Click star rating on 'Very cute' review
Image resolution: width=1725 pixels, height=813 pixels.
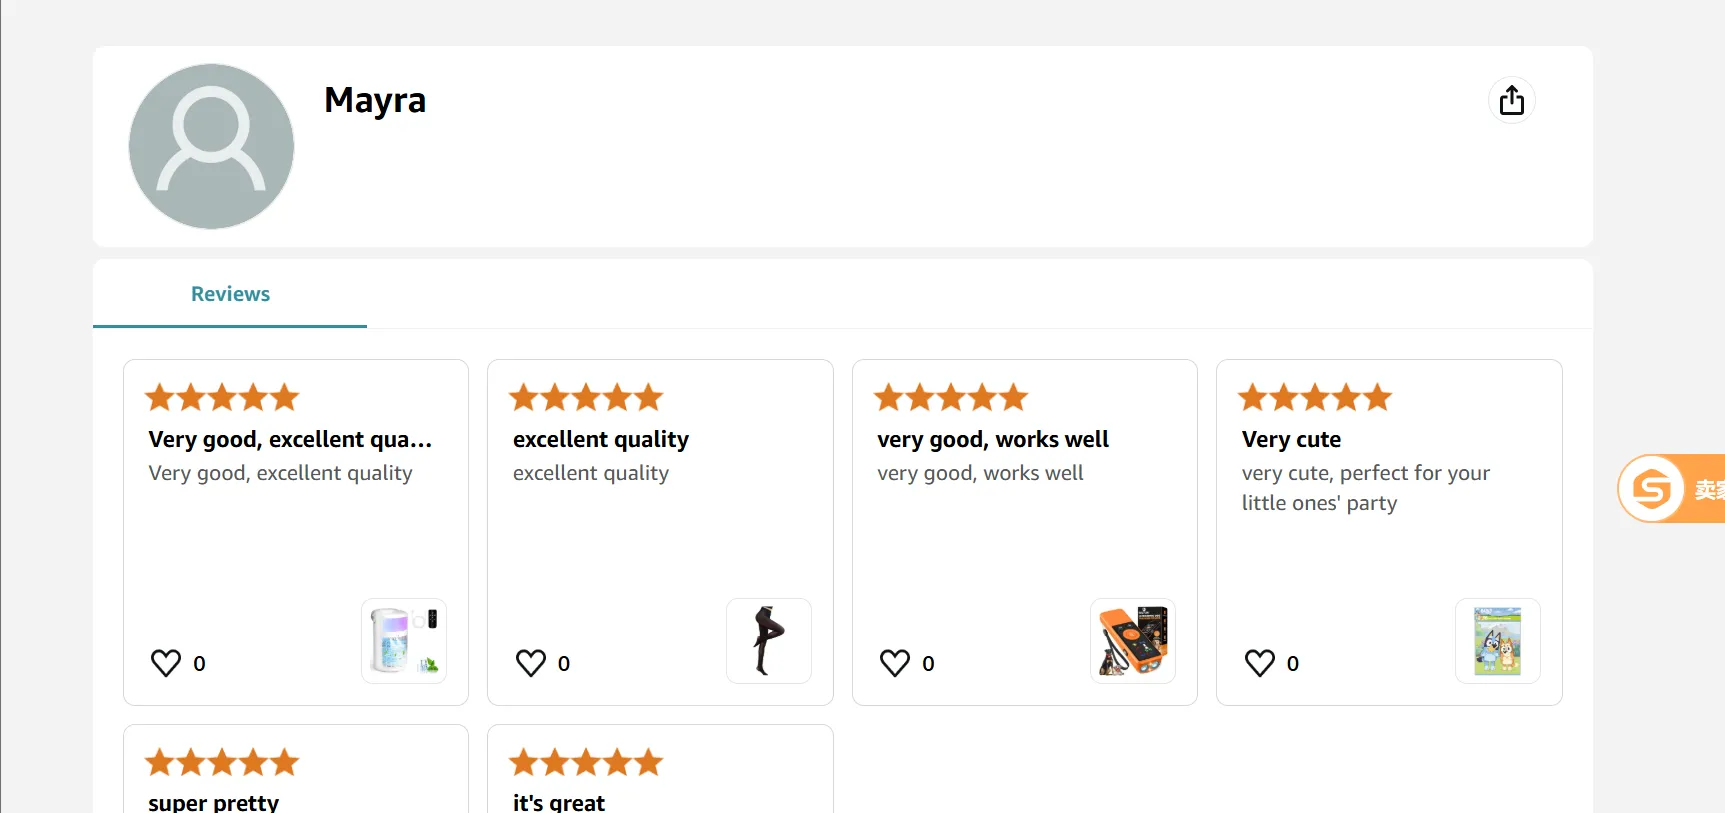1314,398
